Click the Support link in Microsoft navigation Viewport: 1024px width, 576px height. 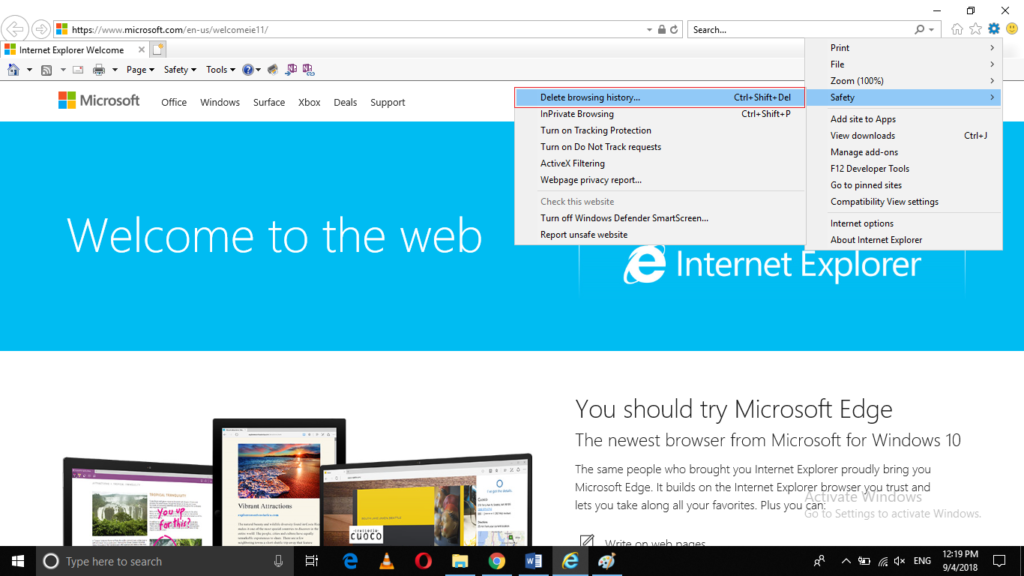click(387, 103)
